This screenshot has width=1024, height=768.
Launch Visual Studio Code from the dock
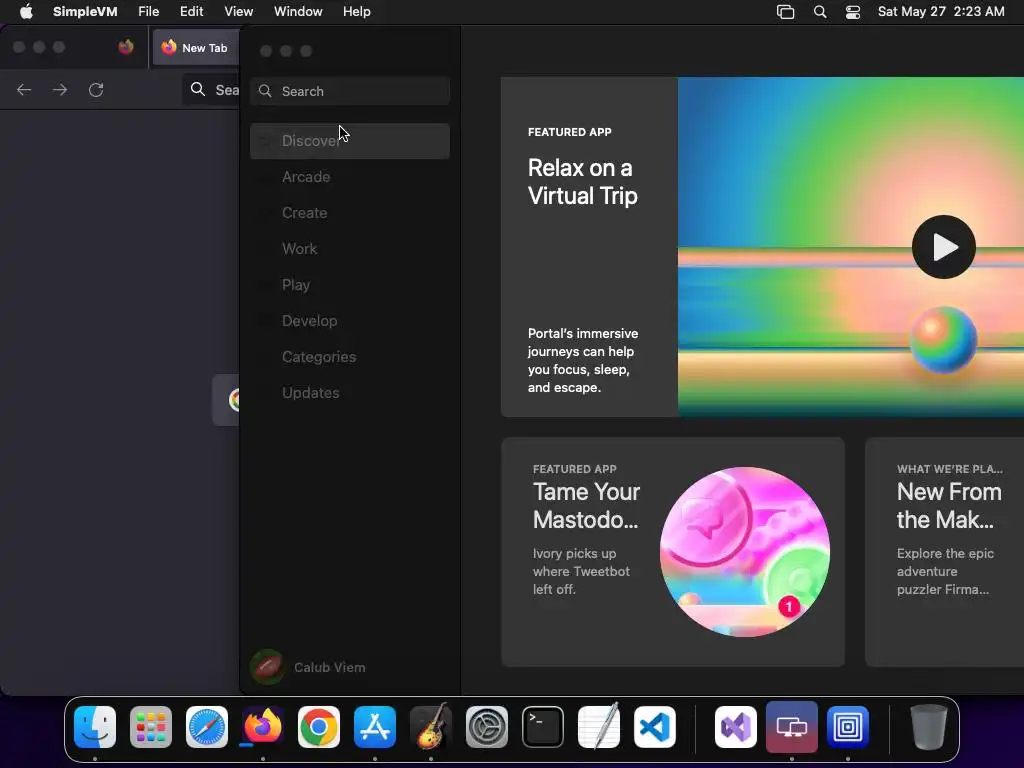(x=654, y=727)
